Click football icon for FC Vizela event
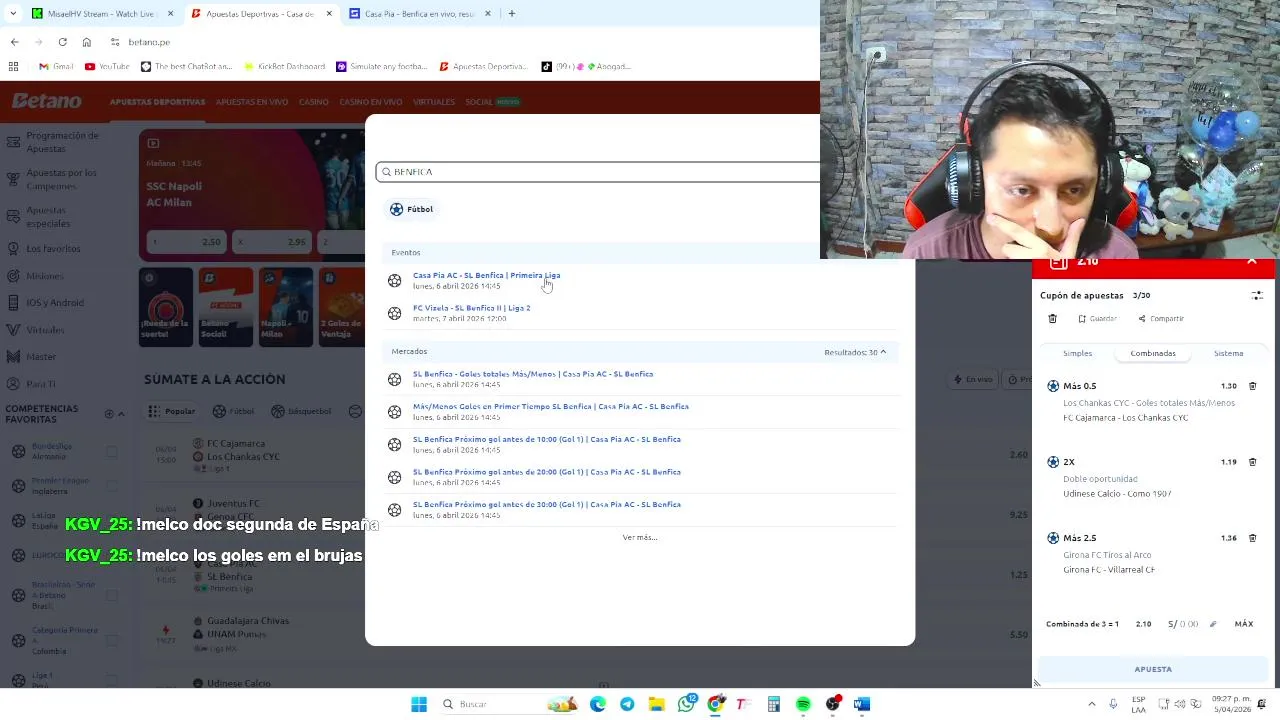 395,313
